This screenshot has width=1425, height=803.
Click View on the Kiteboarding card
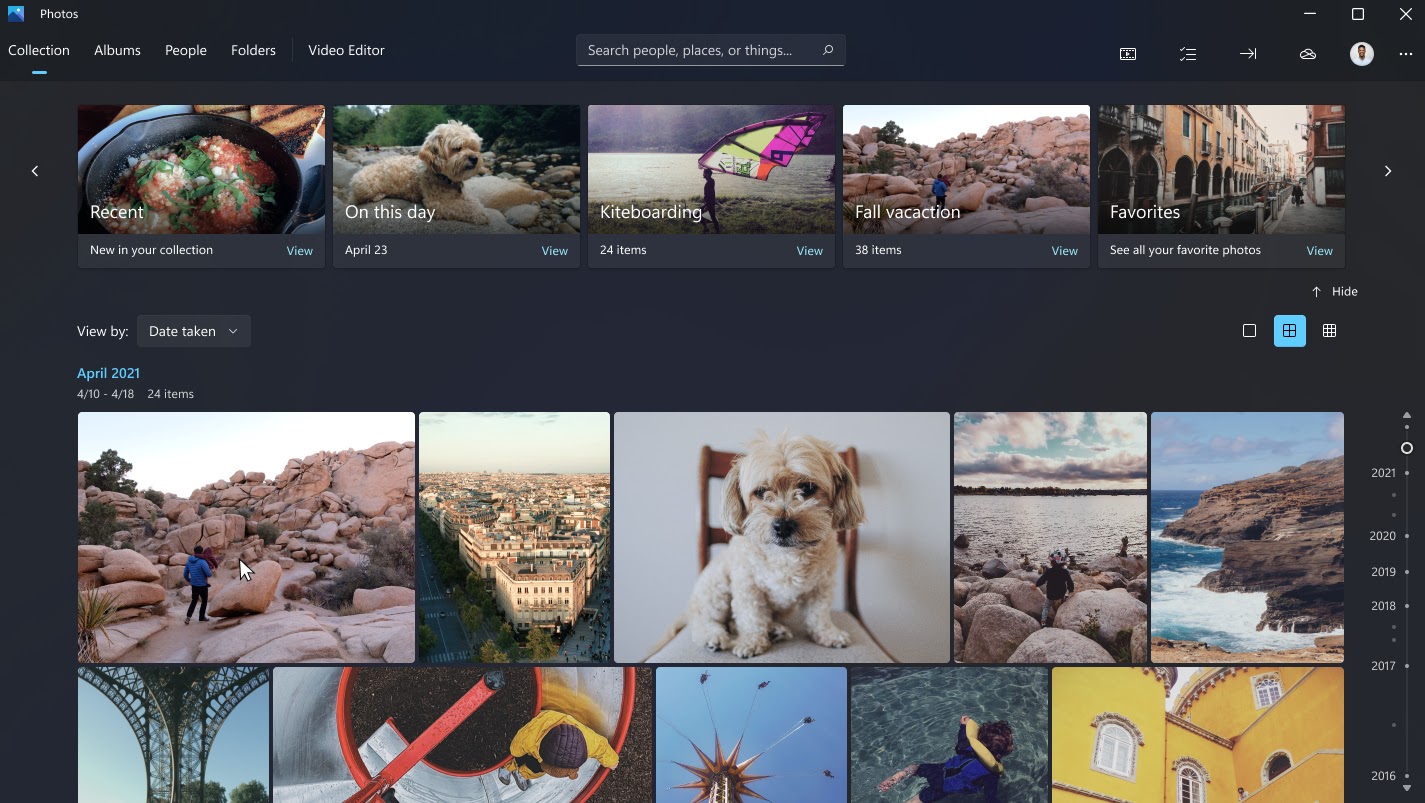tap(810, 251)
